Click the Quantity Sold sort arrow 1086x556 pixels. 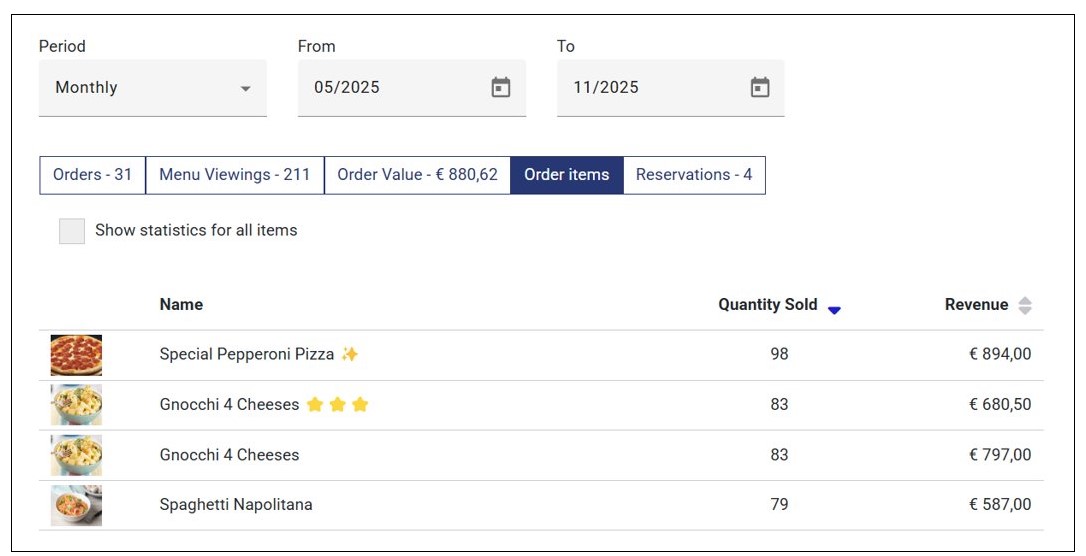pos(834,310)
